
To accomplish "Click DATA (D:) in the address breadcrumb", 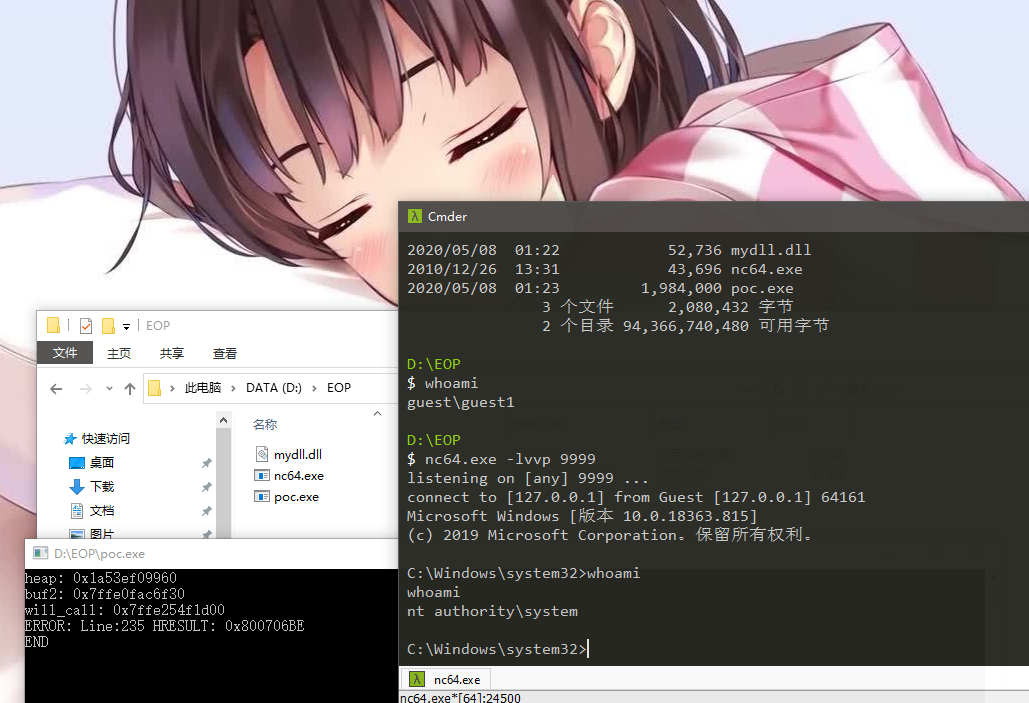I will click(x=274, y=388).
